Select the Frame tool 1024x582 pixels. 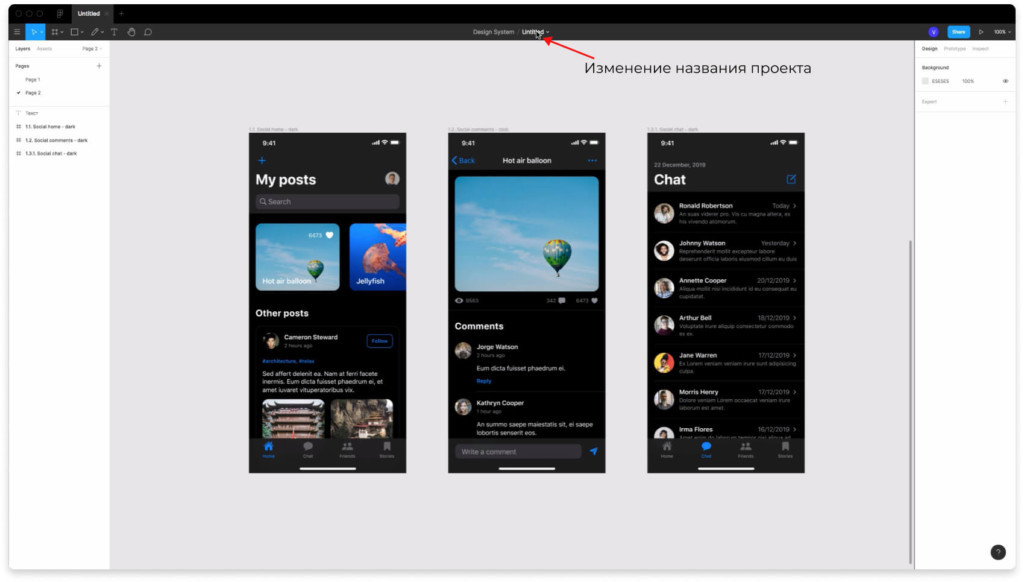click(x=55, y=32)
